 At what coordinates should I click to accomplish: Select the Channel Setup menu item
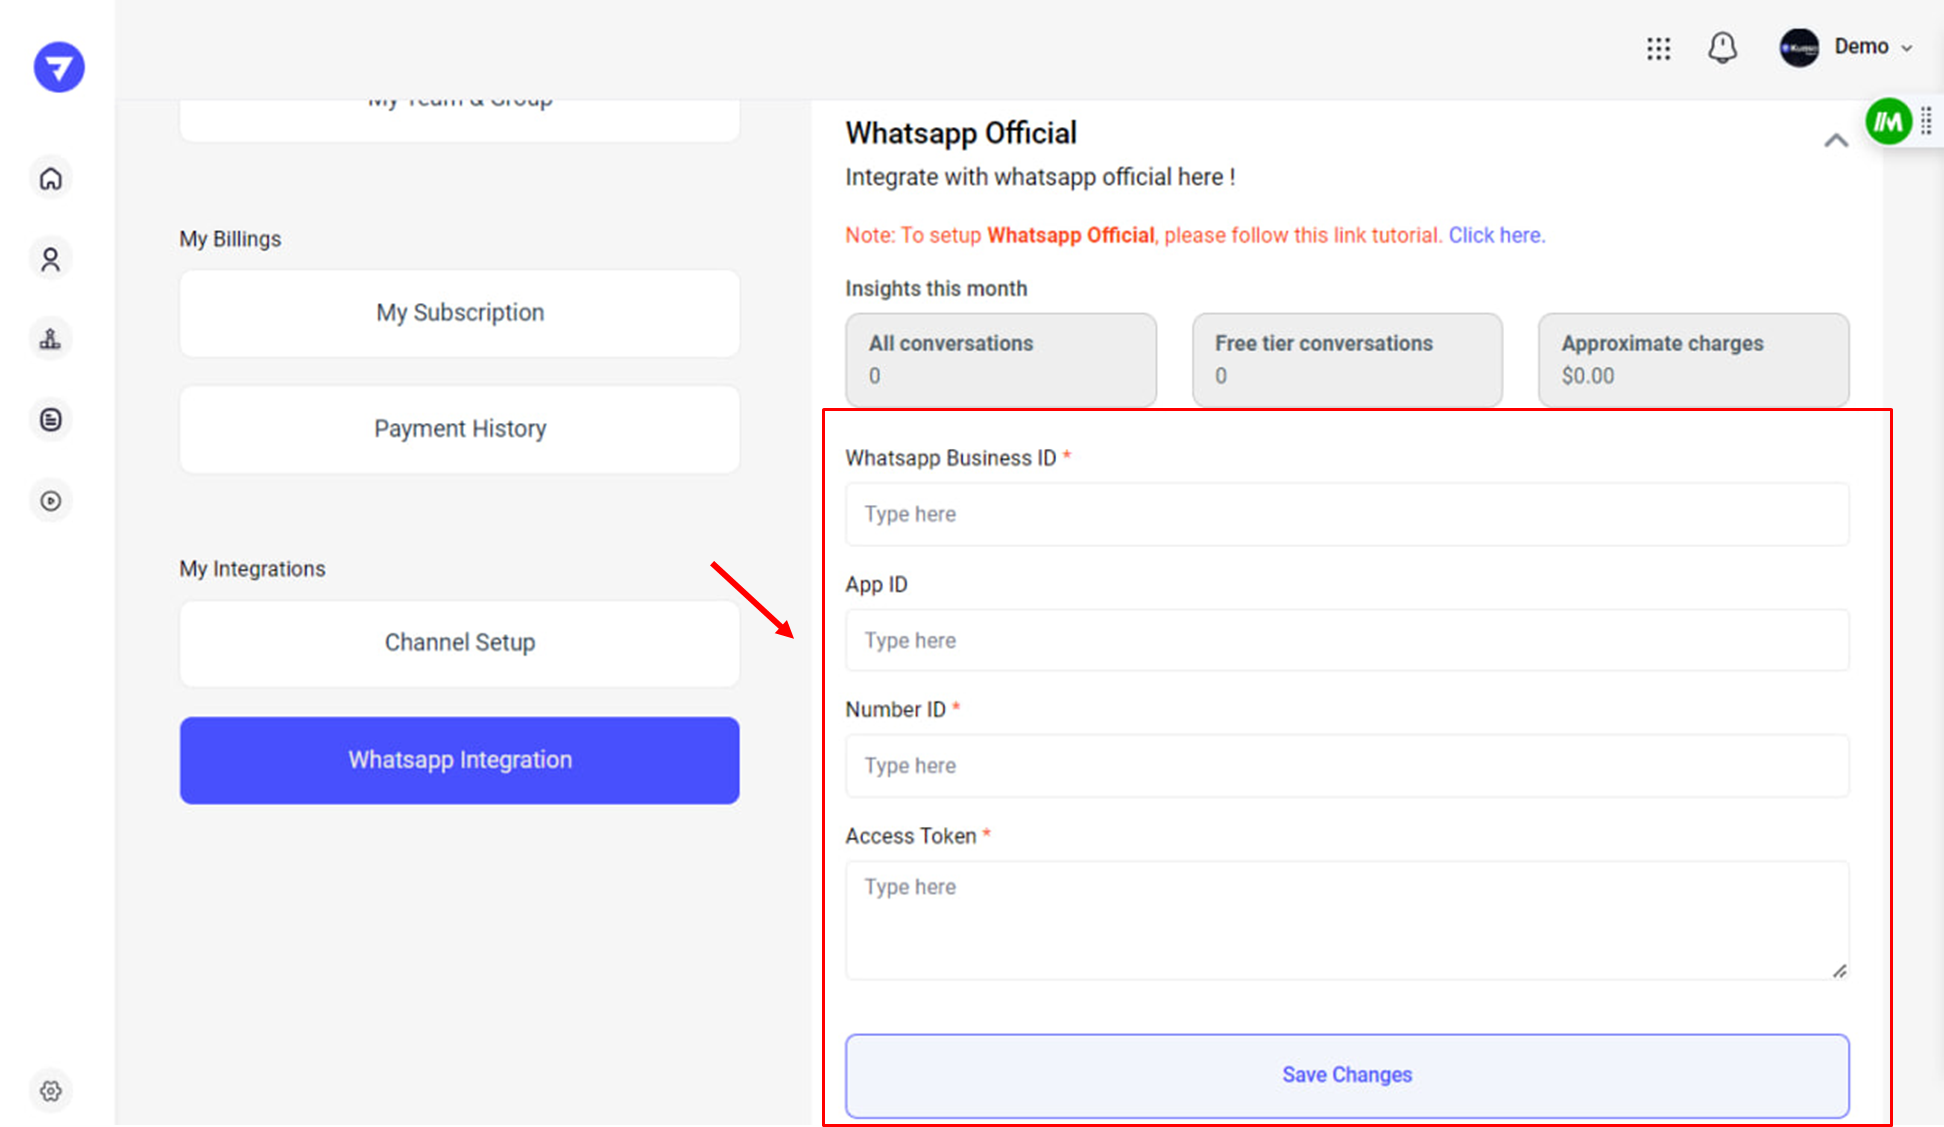[x=460, y=643]
